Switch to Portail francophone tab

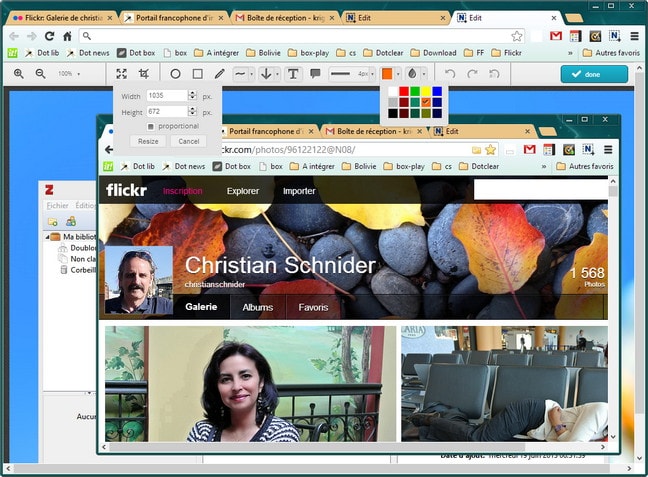pyautogui.click(x=174, y=18)
